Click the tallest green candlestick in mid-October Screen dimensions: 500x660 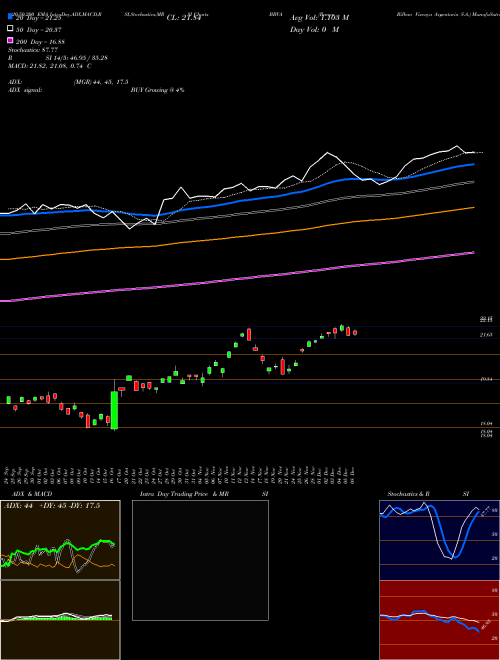[x=114, y=410]
